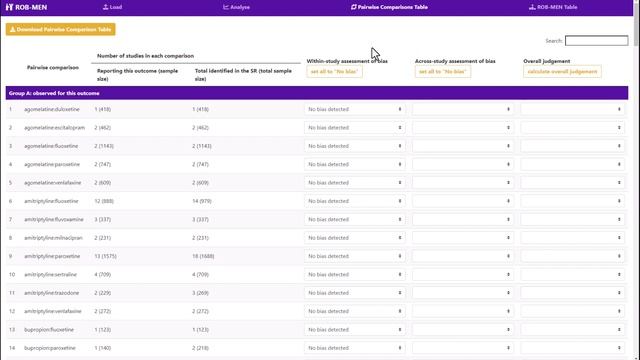Screen dimensions: 640x360
Task: Select the bupropion:paroxetine comparison name
Action: click(x=50, y=348)
